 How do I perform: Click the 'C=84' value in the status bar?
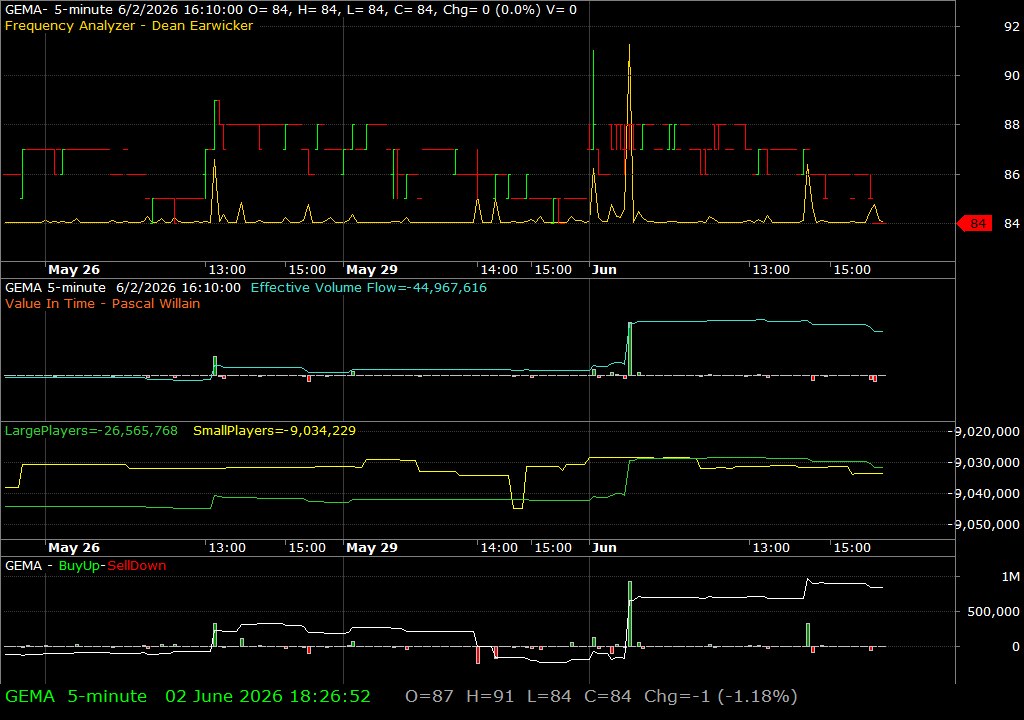pos(607,696)
